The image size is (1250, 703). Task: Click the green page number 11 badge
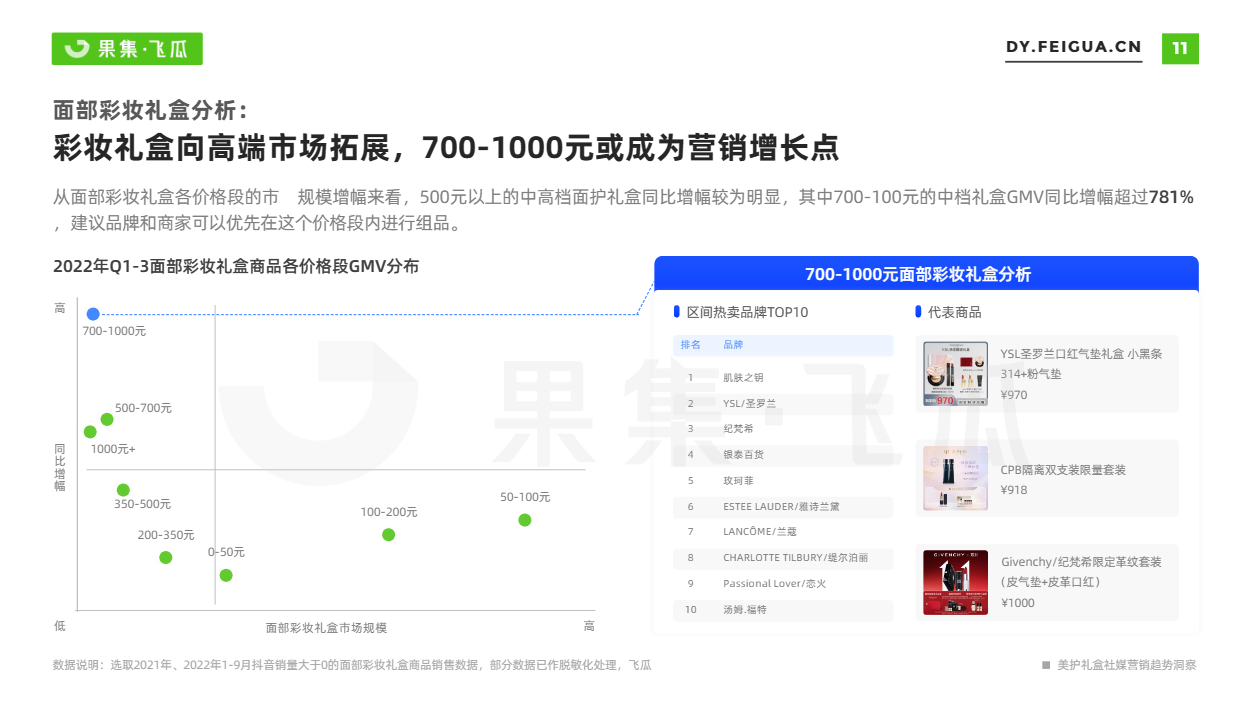[1180, 48]
